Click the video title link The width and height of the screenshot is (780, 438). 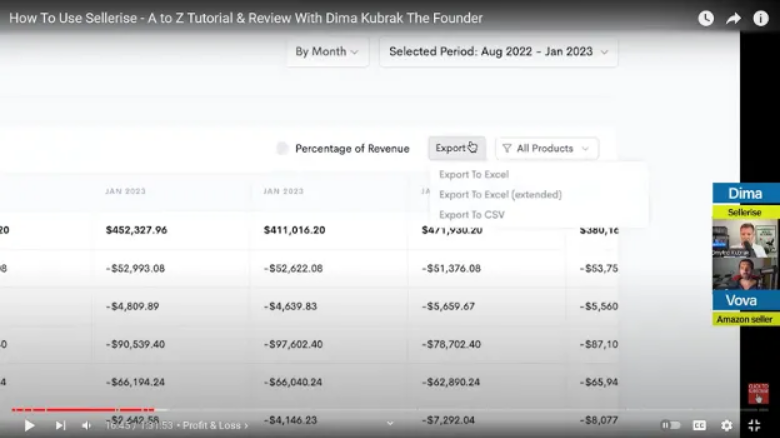[246, 18]
